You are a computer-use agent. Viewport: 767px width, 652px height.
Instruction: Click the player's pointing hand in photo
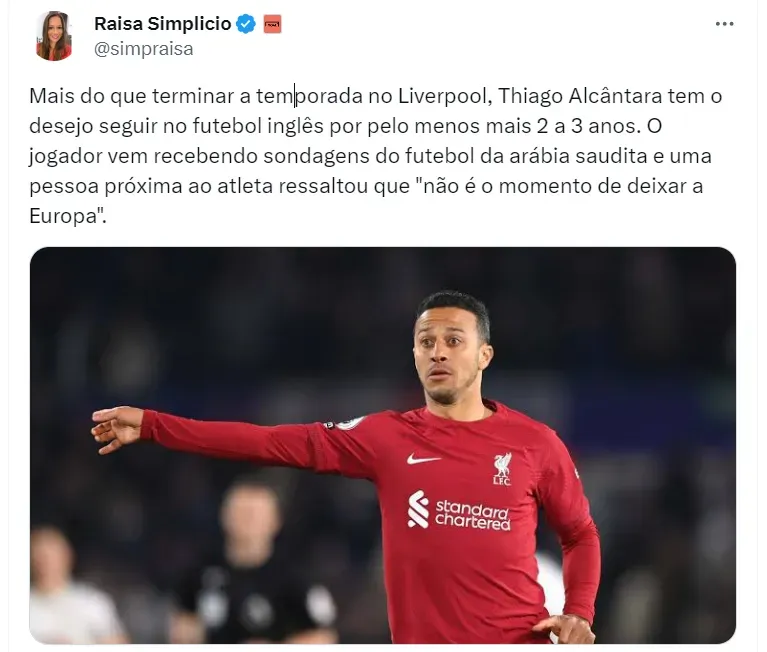pos(117,429)
